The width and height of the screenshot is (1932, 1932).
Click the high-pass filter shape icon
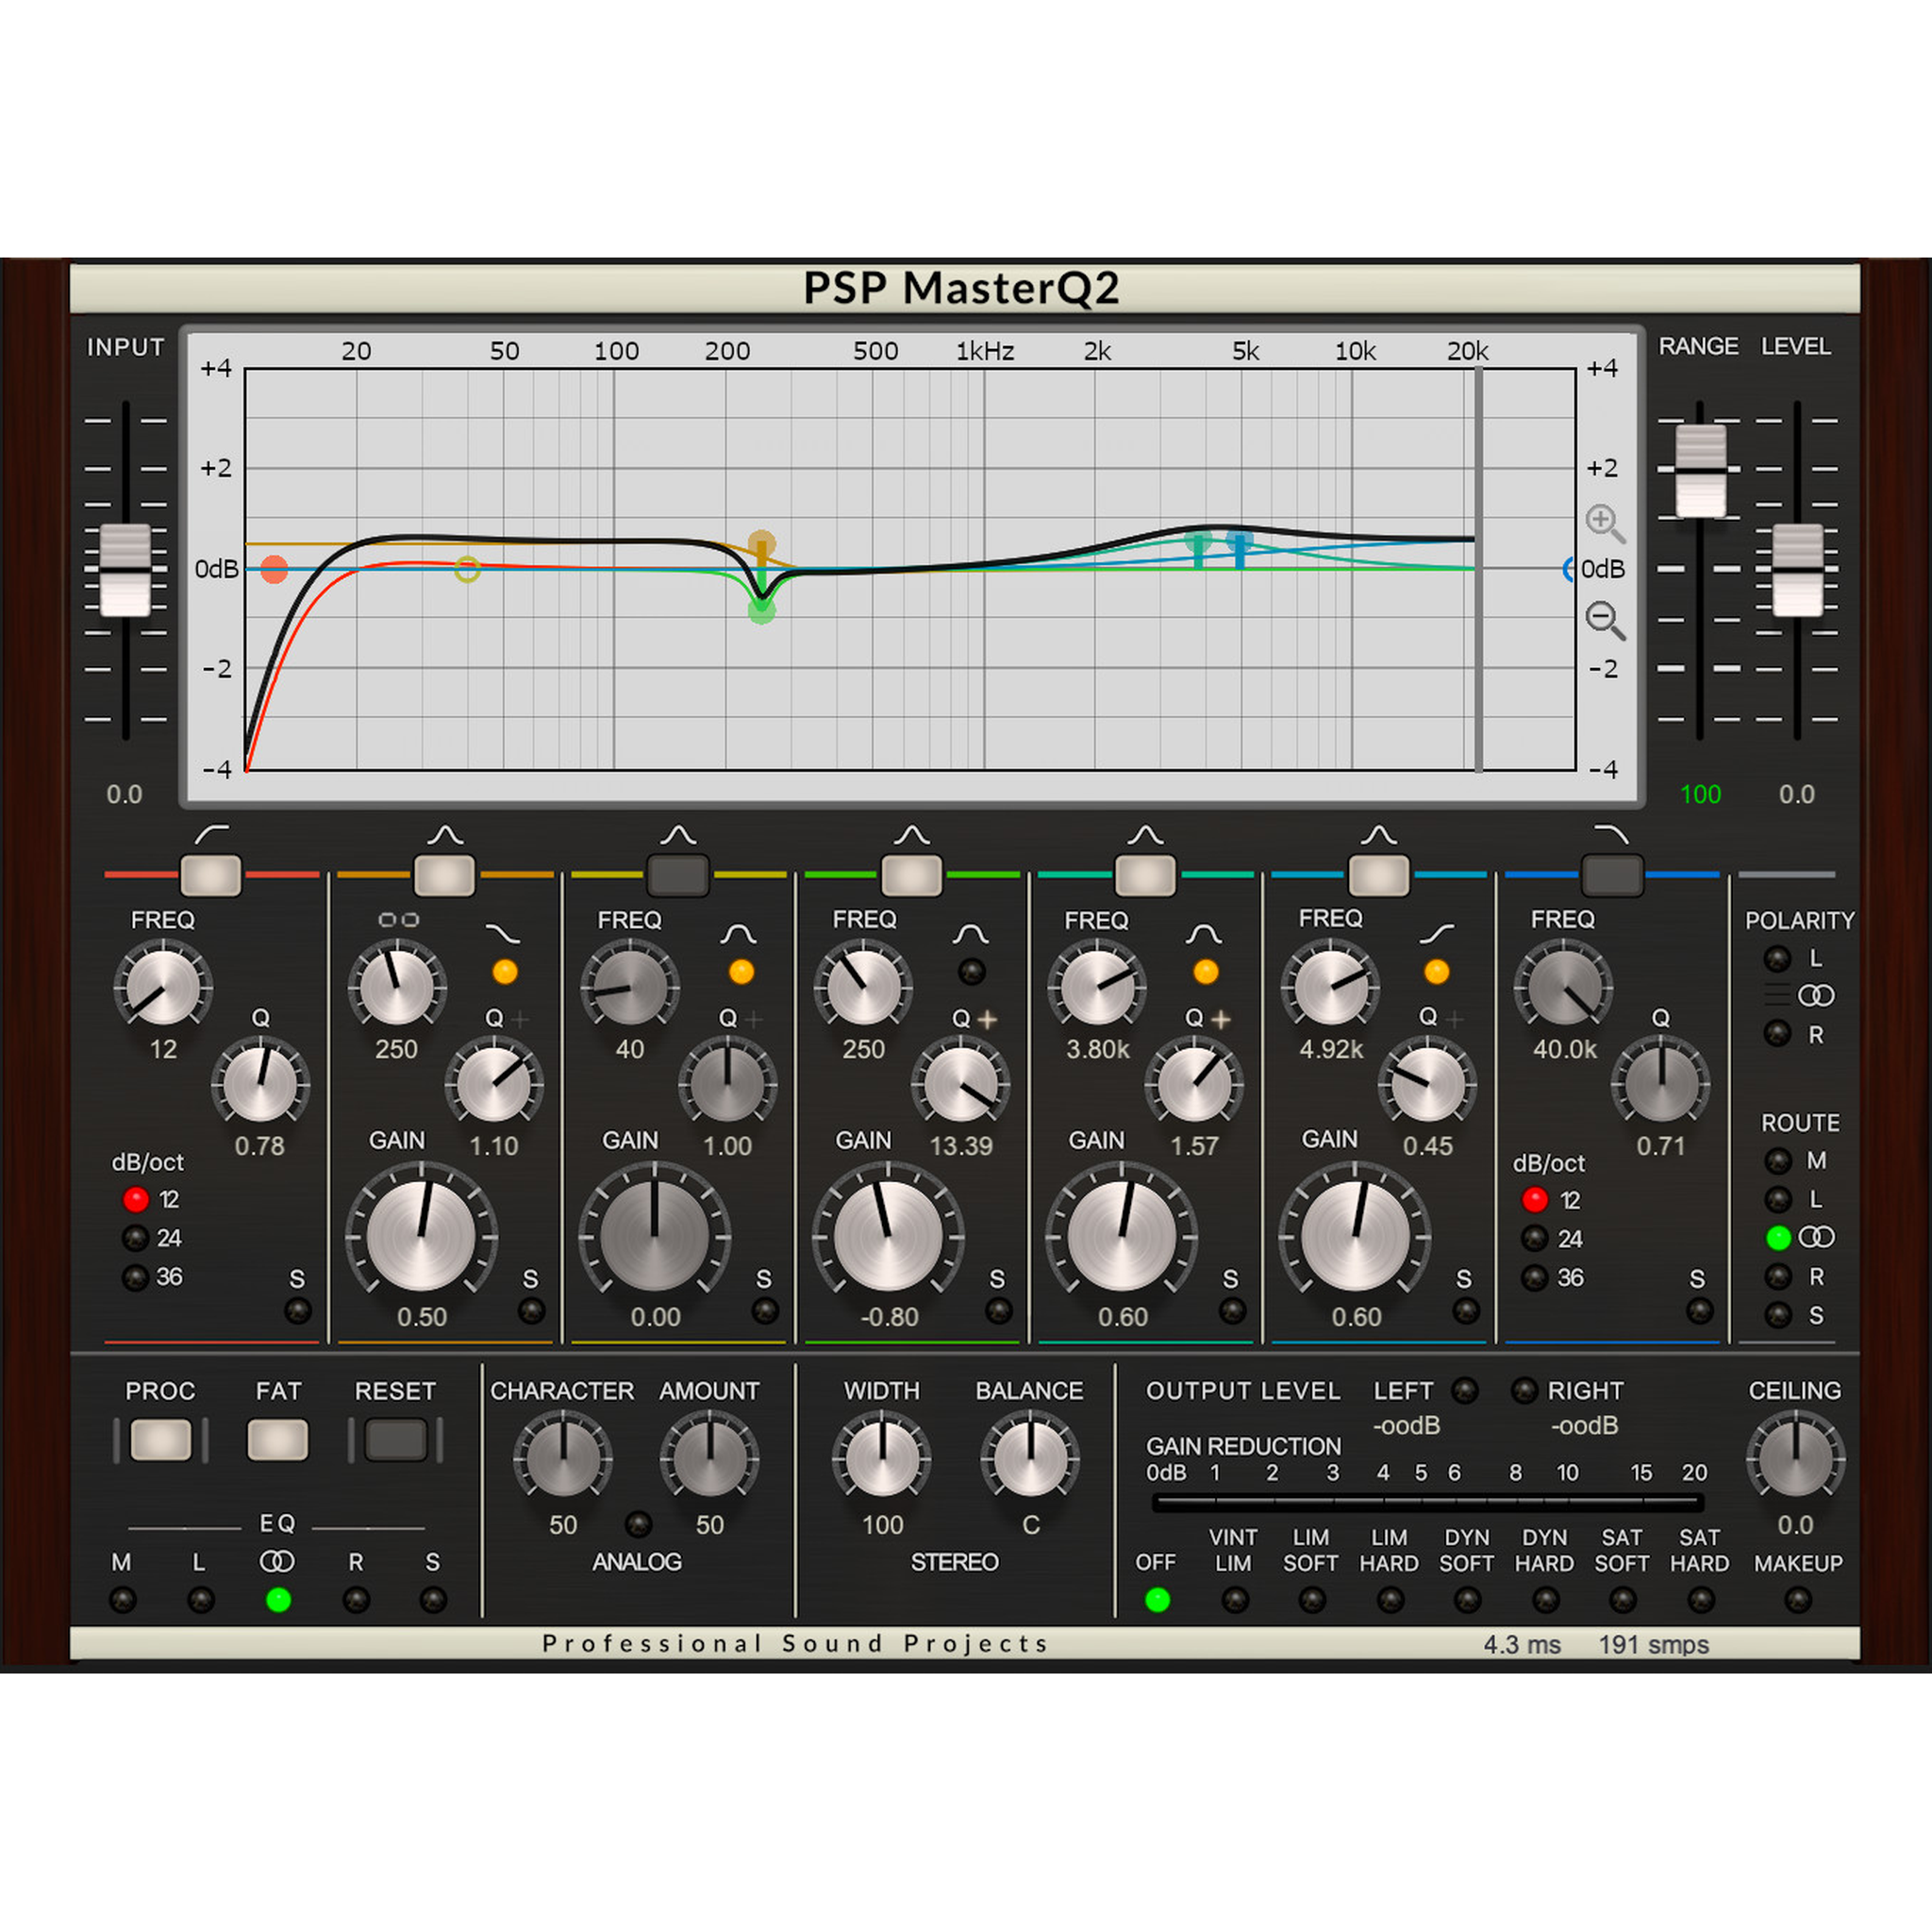coord(212,834)
